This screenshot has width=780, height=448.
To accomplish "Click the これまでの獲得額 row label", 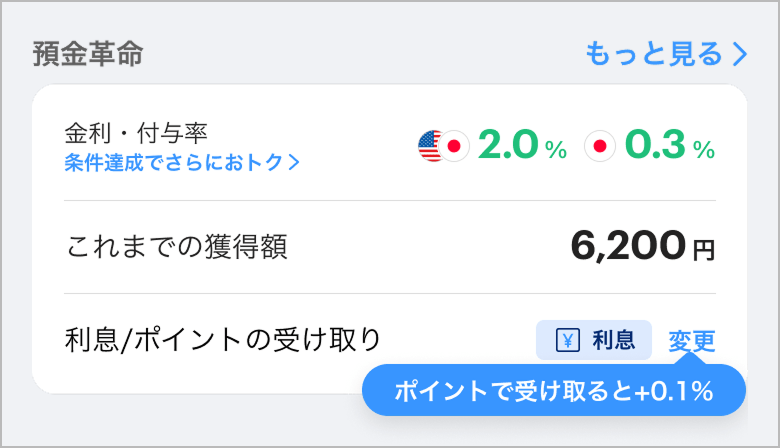I will coord(177,247).
